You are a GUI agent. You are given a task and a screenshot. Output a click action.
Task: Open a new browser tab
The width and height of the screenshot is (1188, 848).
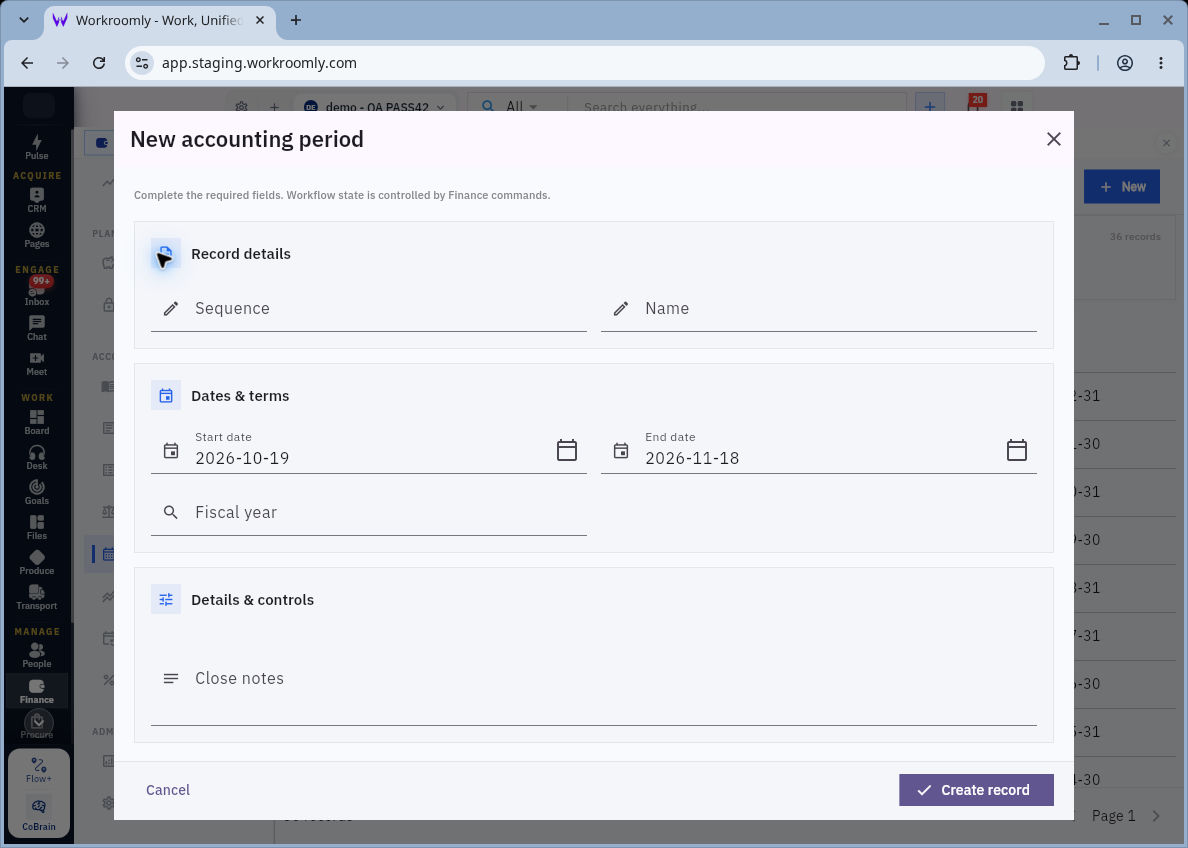tap(295, 20)
